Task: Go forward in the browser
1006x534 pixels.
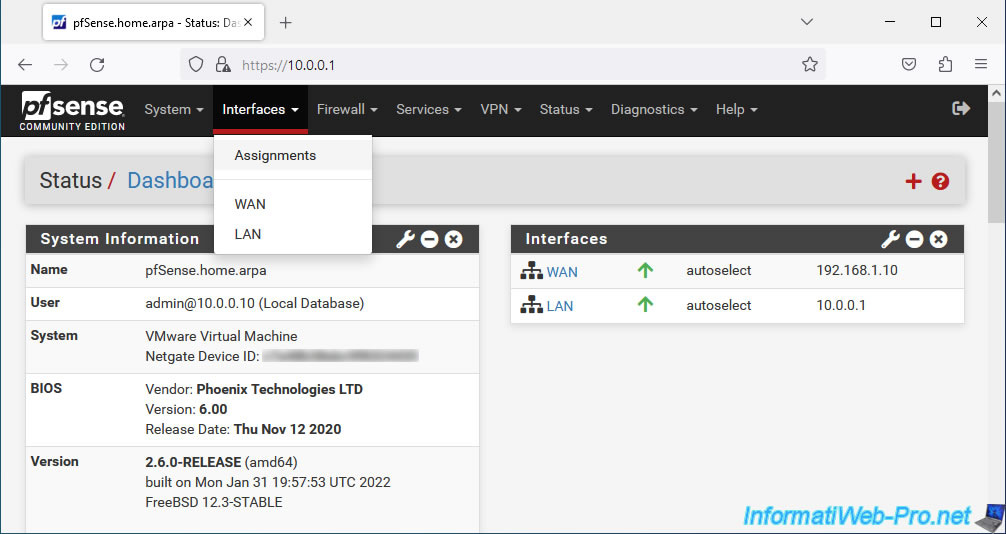Action: 61,64
